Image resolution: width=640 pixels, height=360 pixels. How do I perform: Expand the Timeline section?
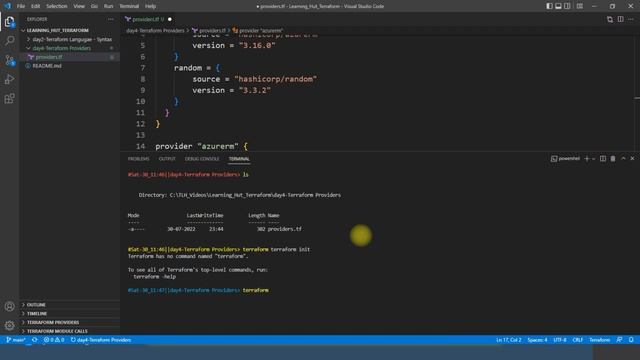tap(69, 313)
